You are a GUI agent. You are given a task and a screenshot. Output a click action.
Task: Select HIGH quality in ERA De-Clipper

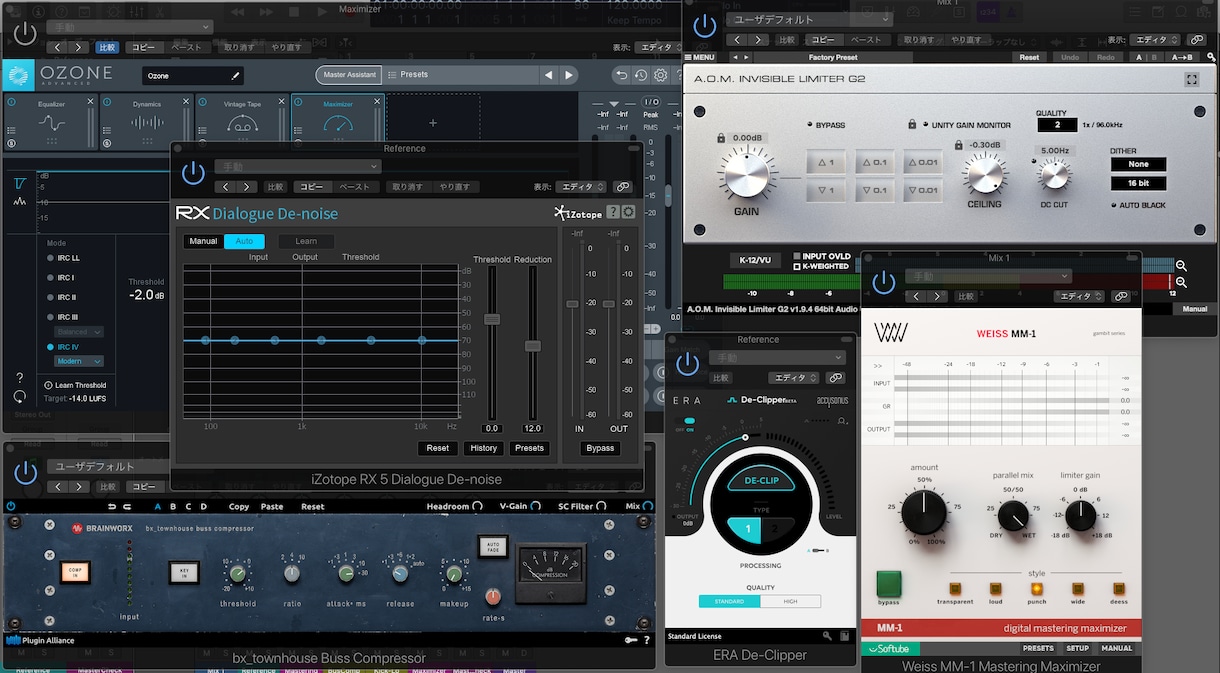[x=790, y=601]
